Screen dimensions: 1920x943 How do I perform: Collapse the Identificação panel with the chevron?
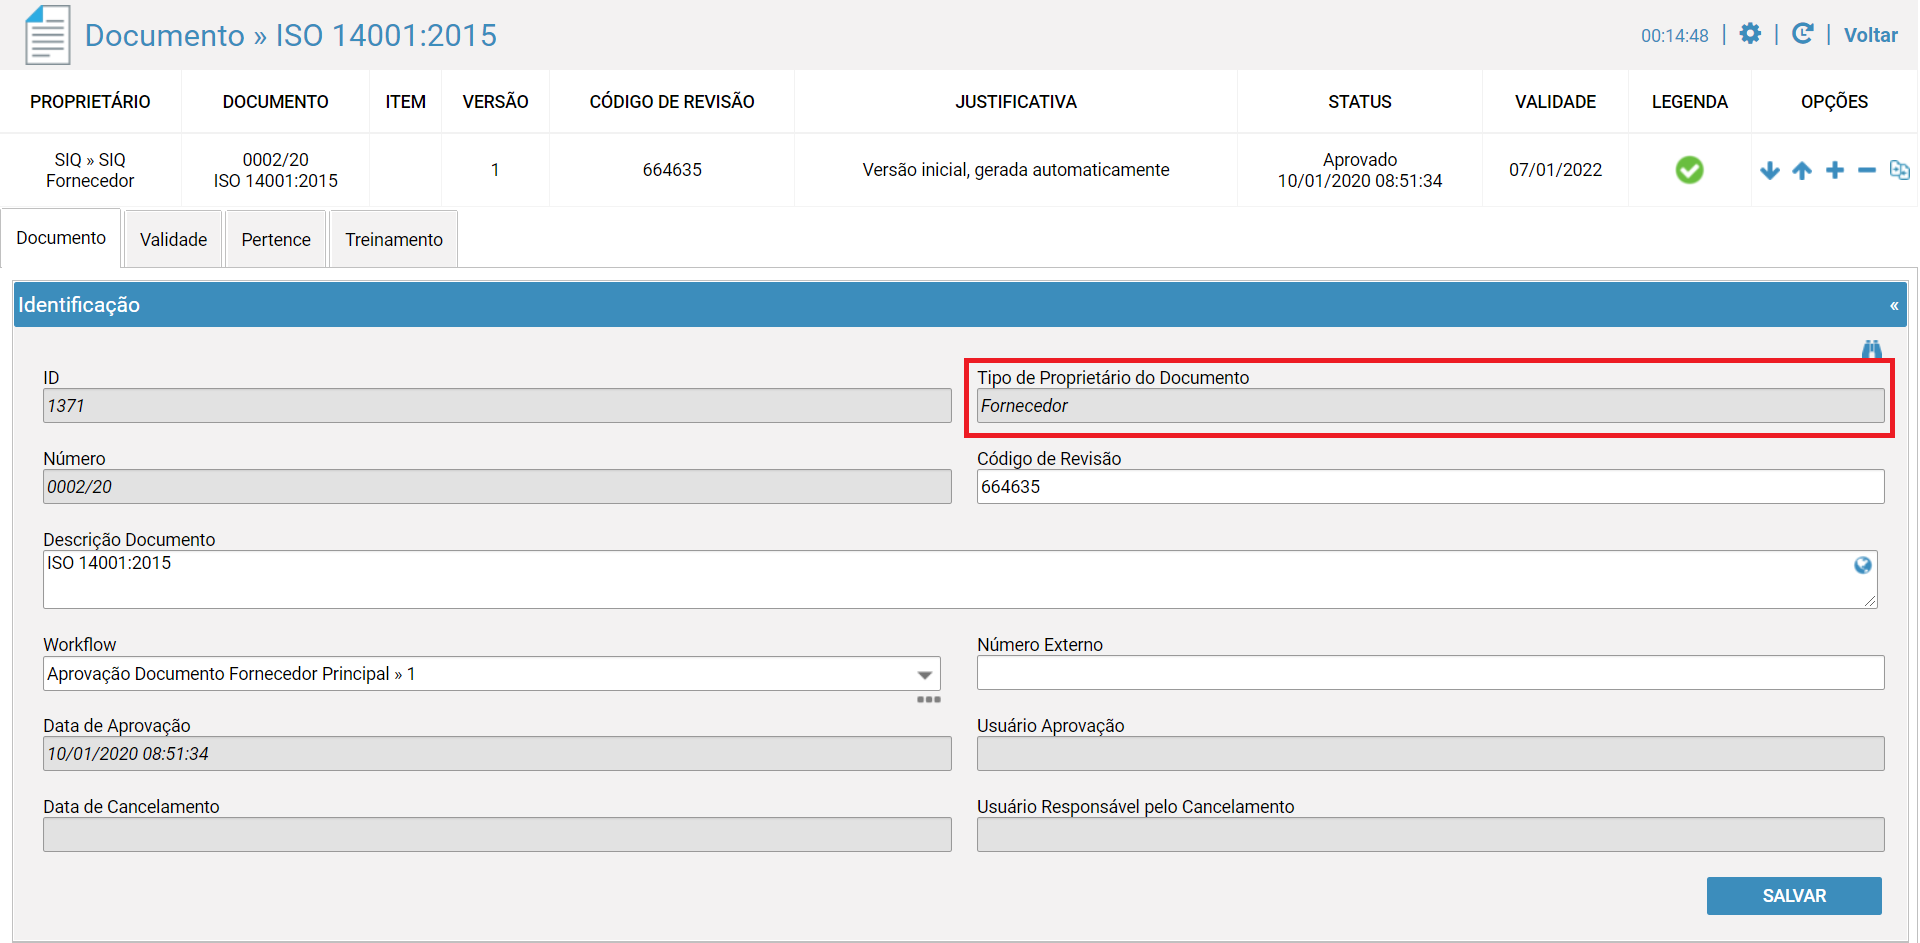1894,306
